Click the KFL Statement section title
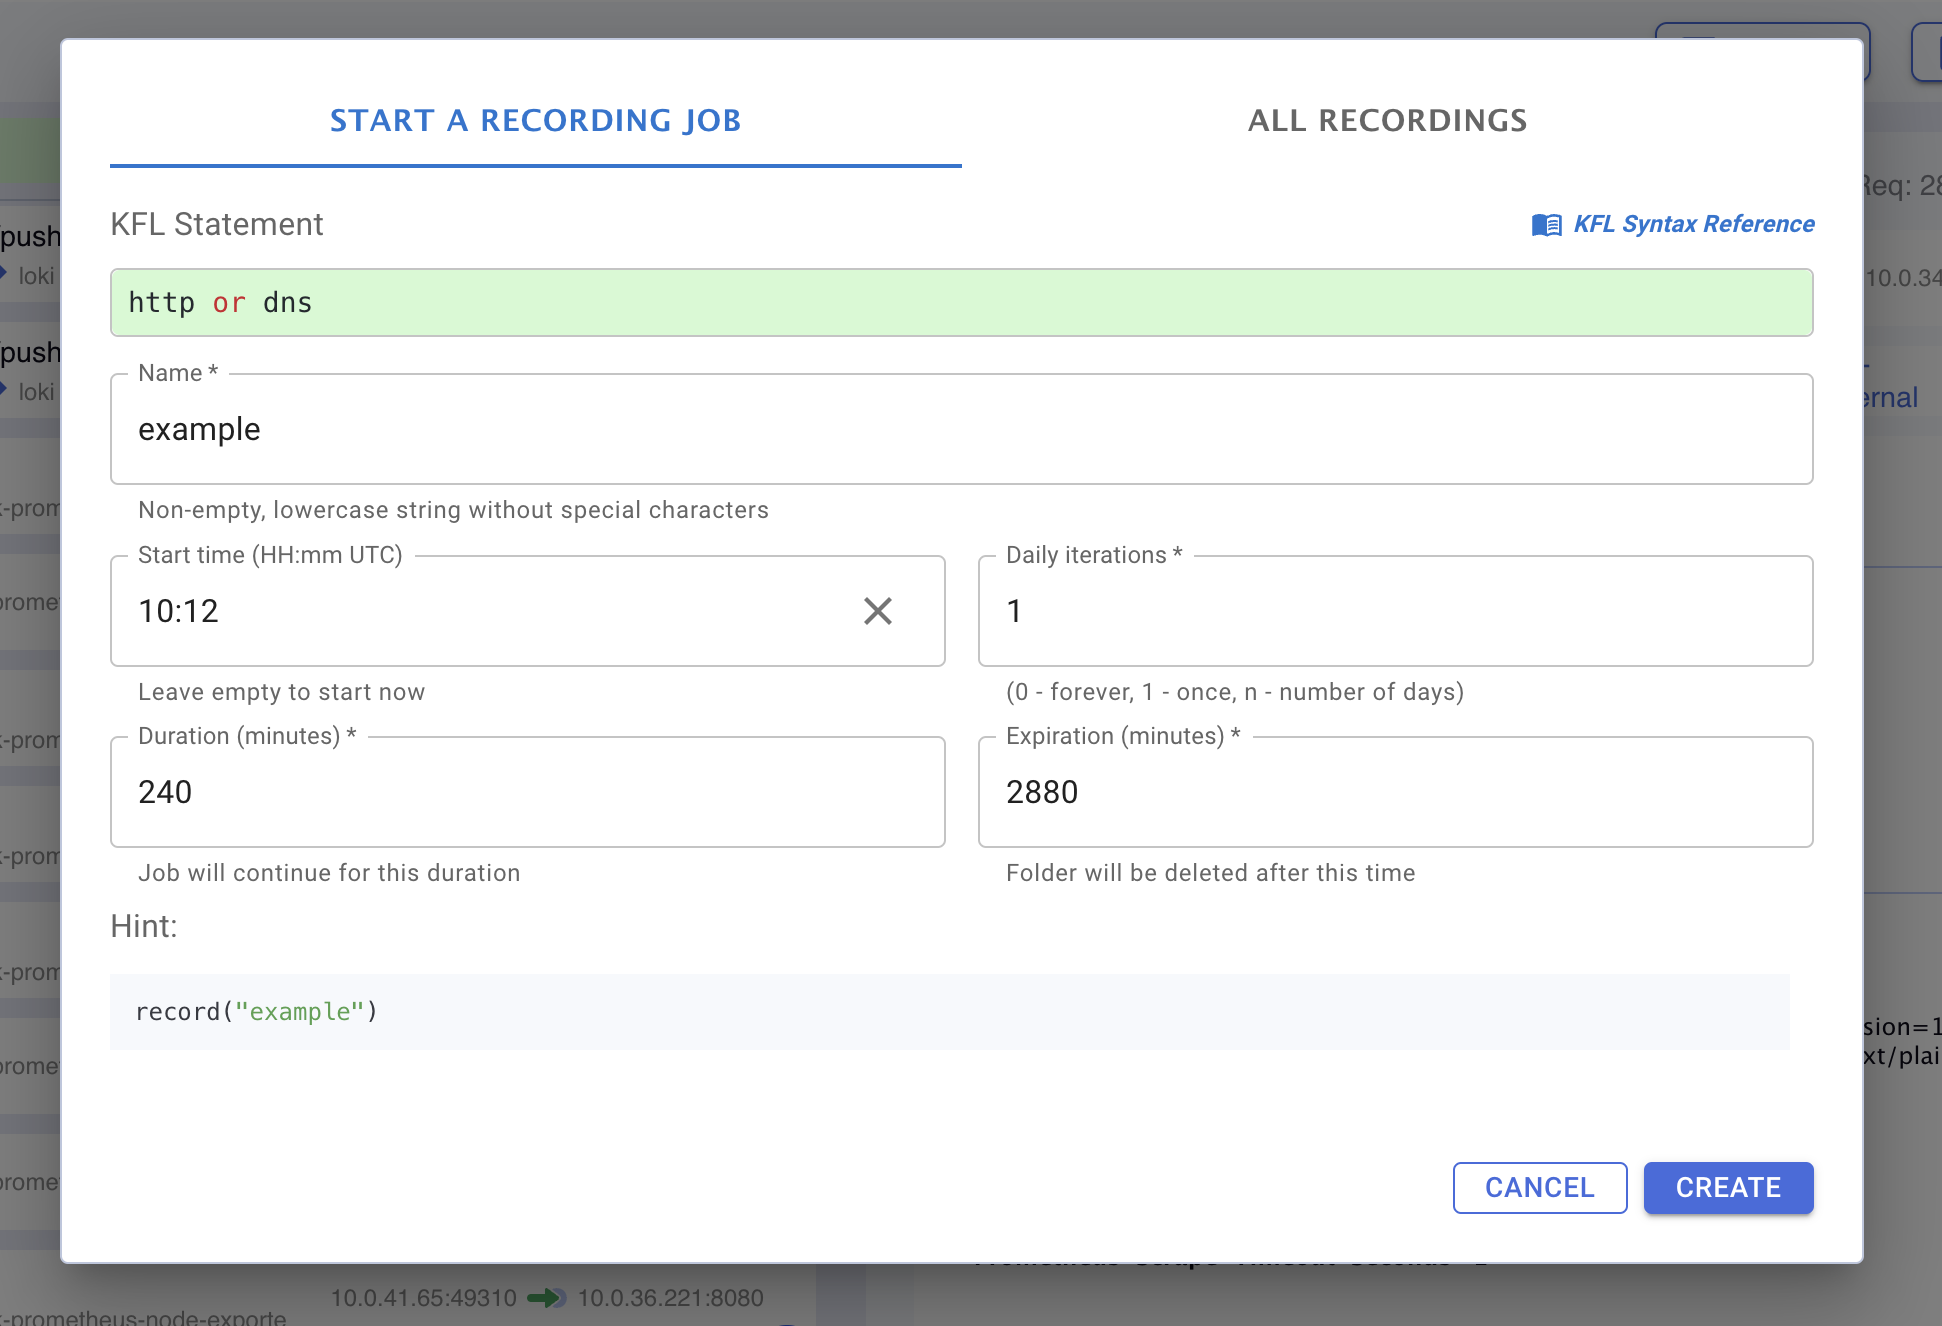 coord(216,224)
